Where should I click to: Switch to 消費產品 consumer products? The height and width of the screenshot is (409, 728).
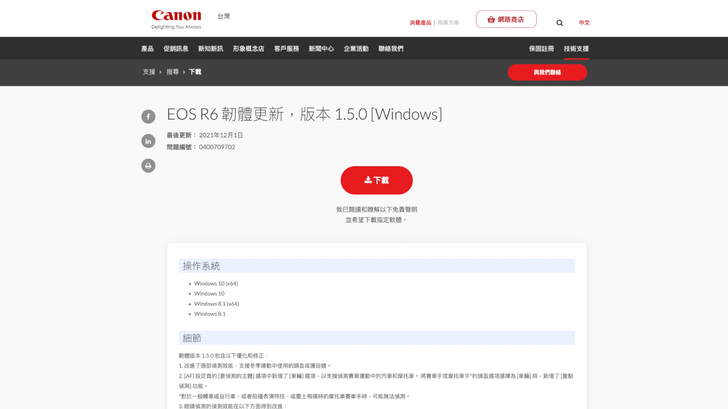pos(420,23)
